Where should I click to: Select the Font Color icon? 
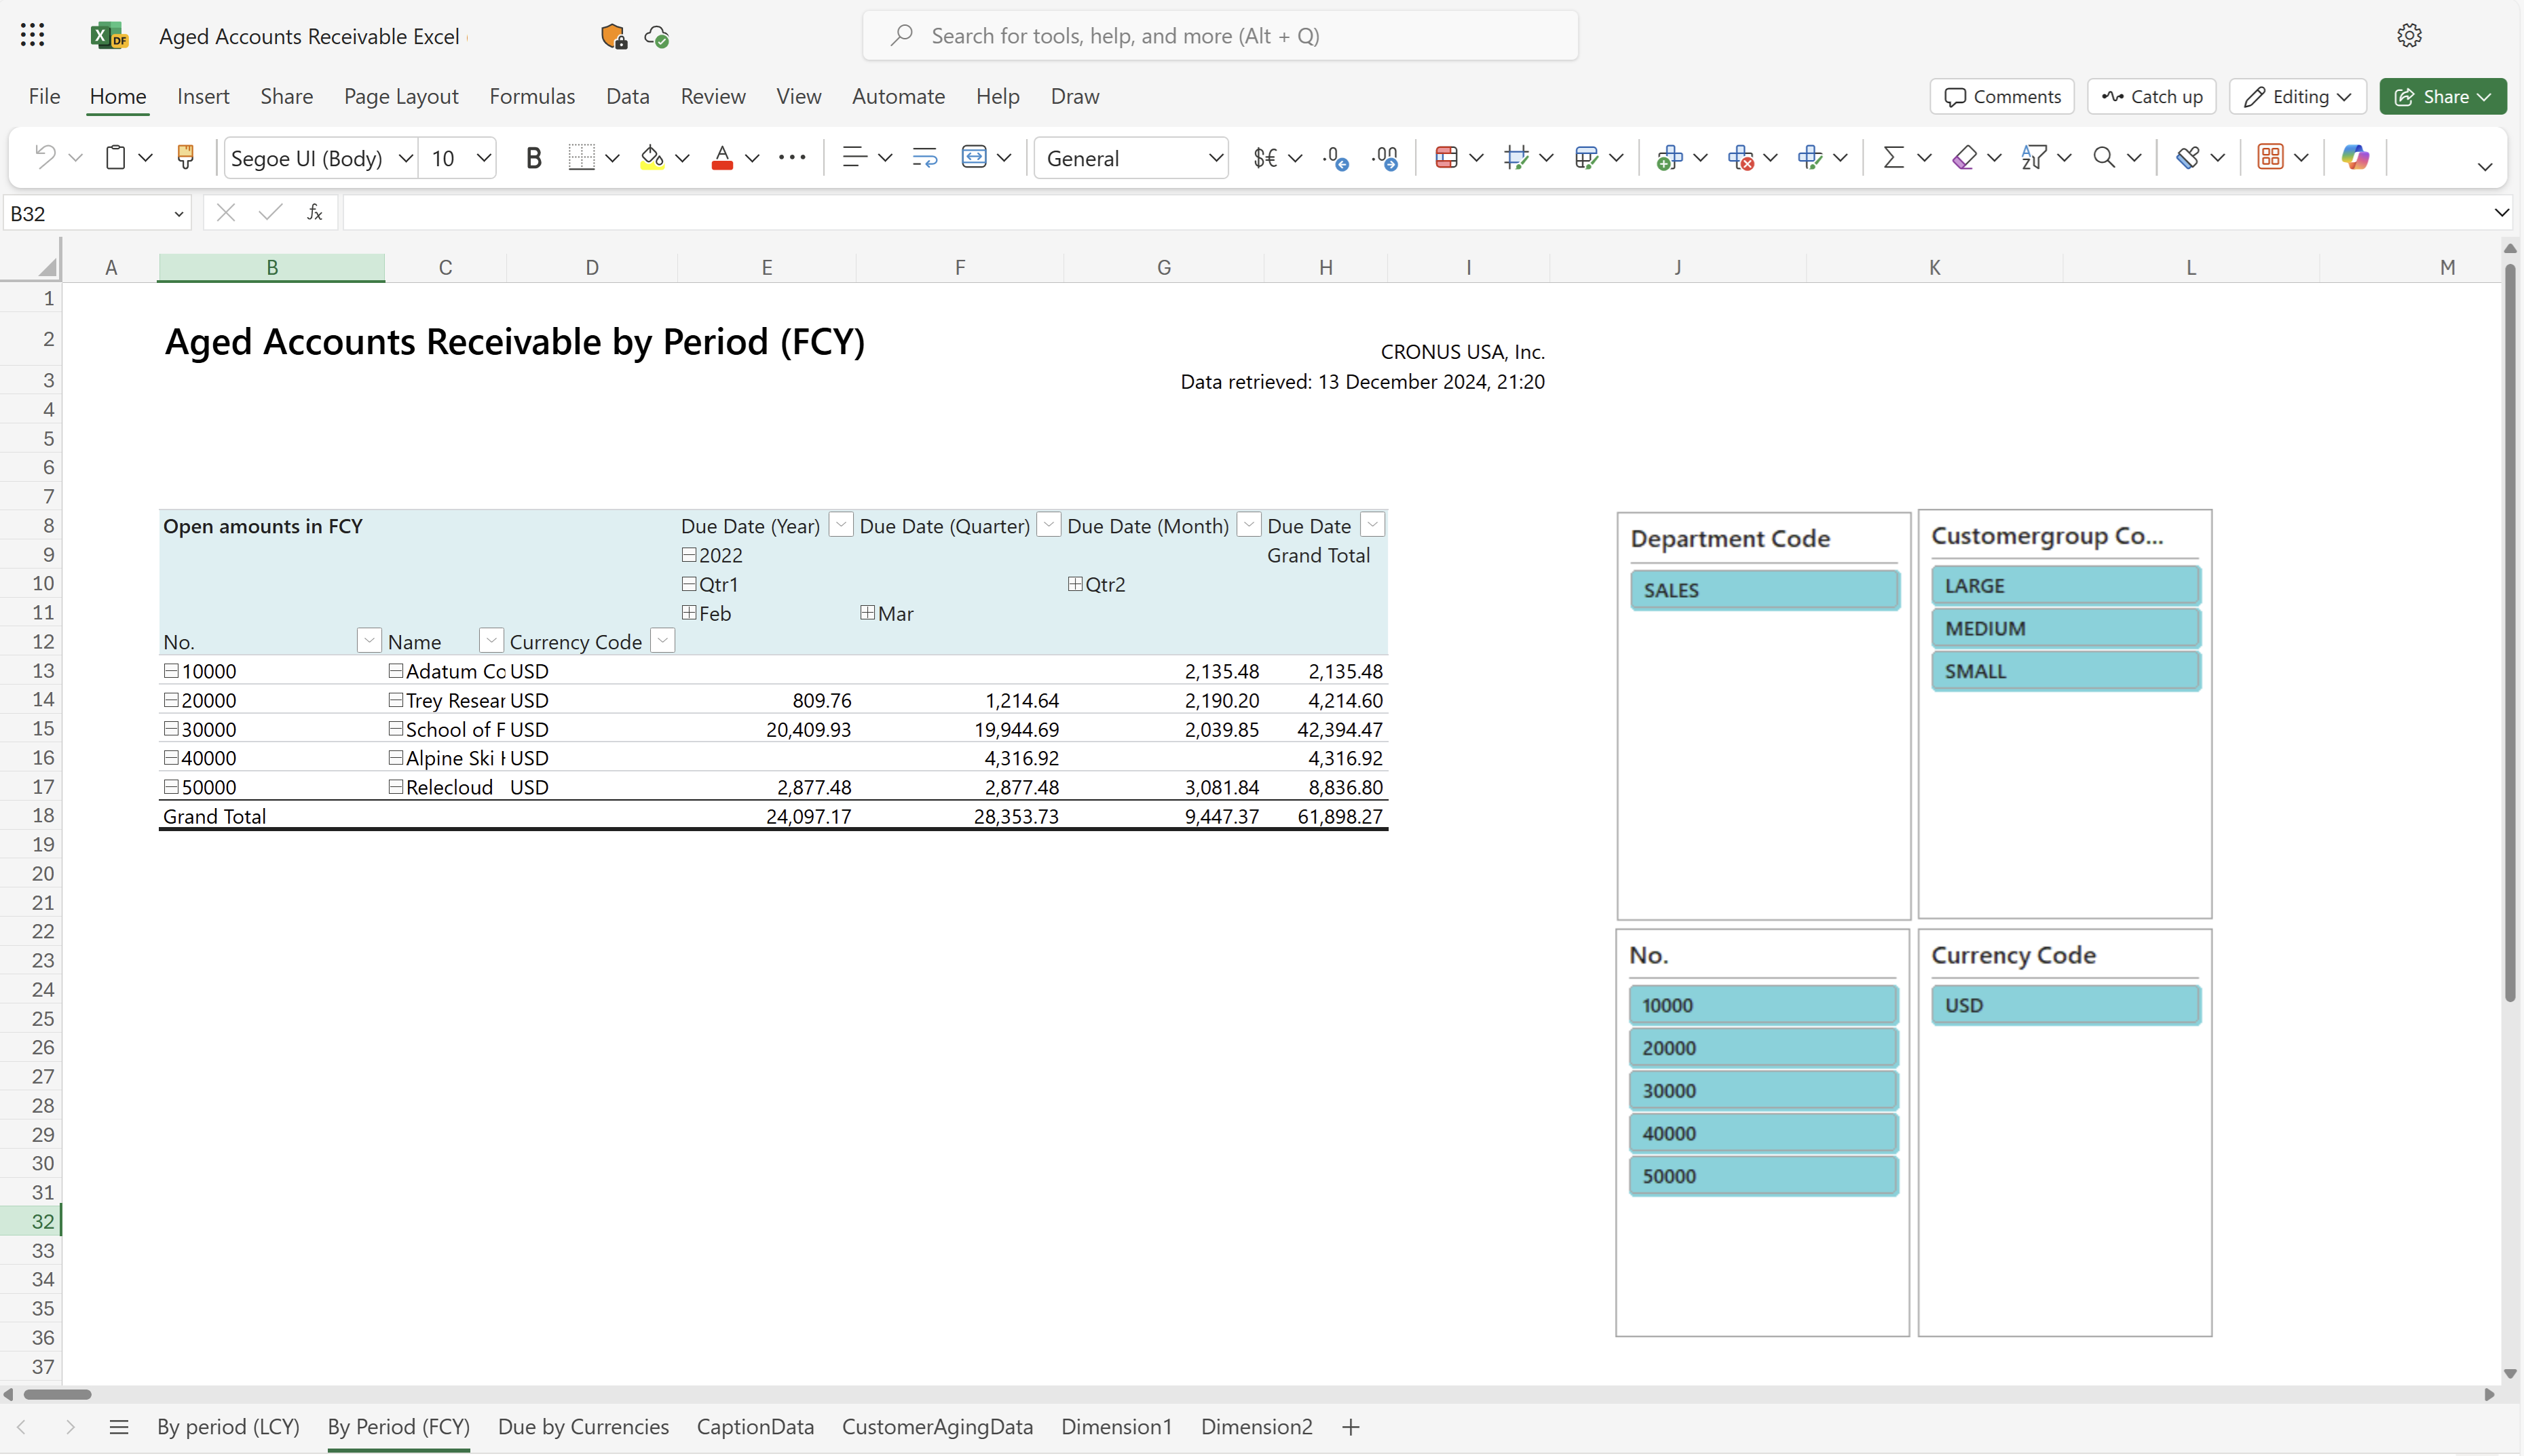725,157
